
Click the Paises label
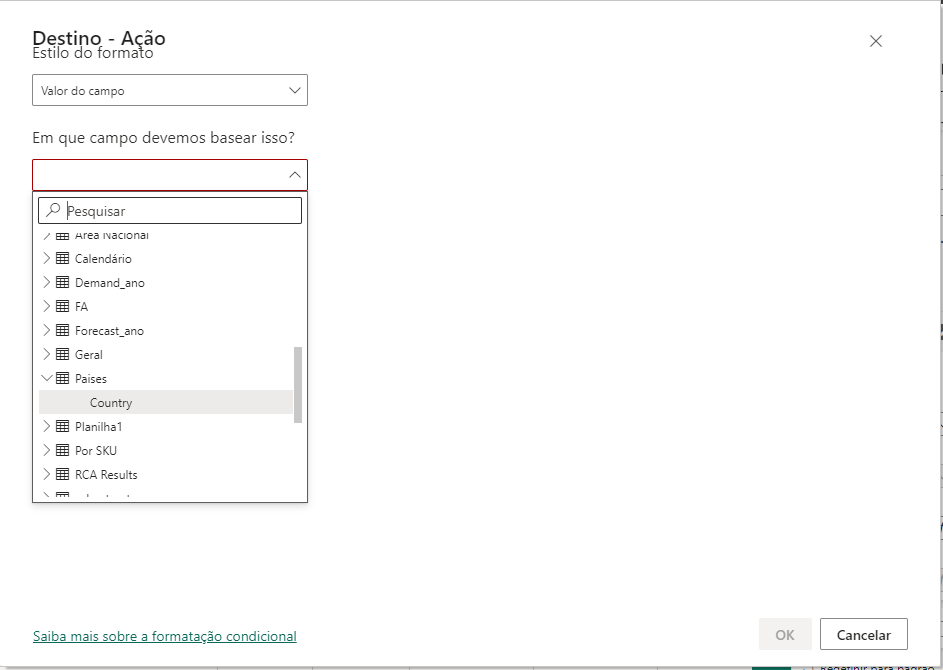[x=90, y=379]
